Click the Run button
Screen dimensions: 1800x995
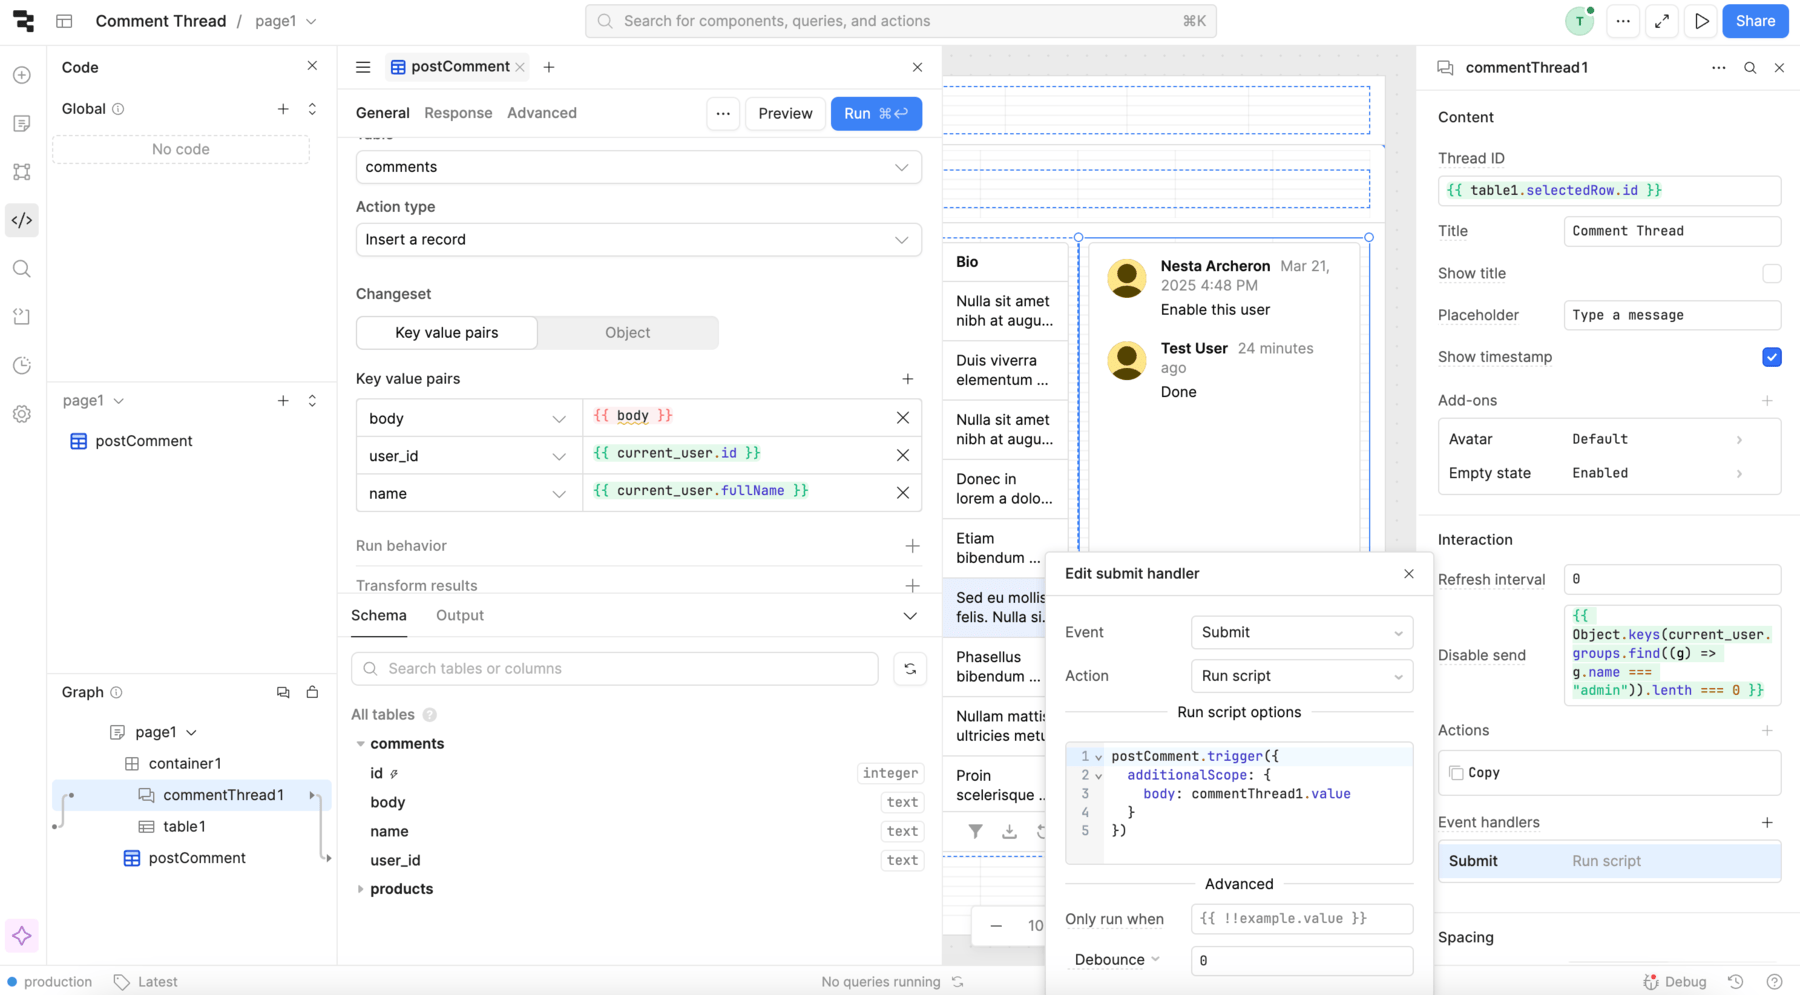tap(876, 114)
